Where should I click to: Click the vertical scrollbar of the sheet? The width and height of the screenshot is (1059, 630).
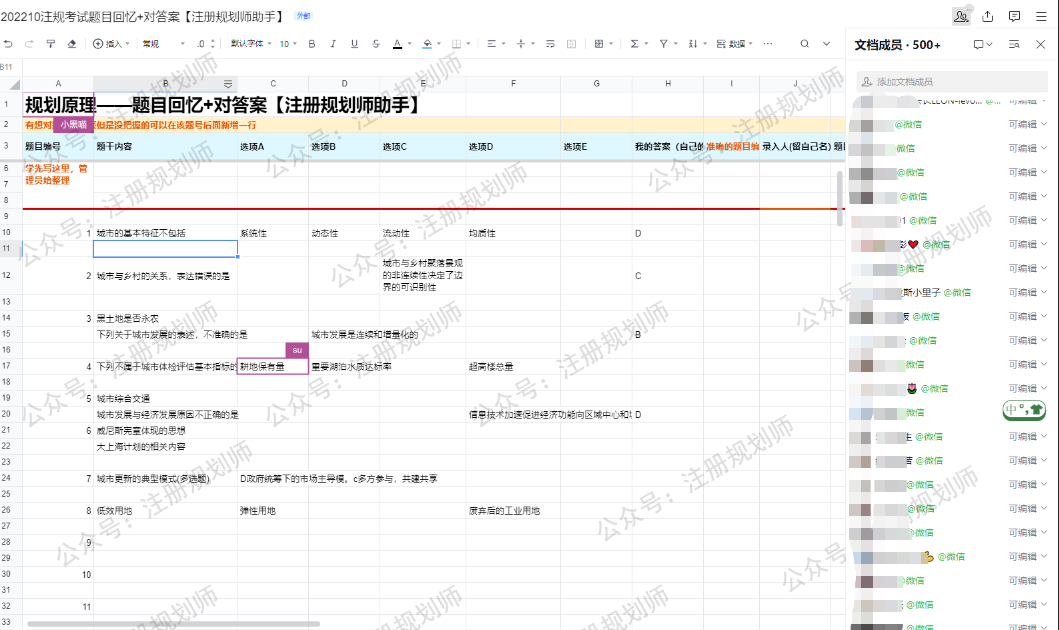840,199
